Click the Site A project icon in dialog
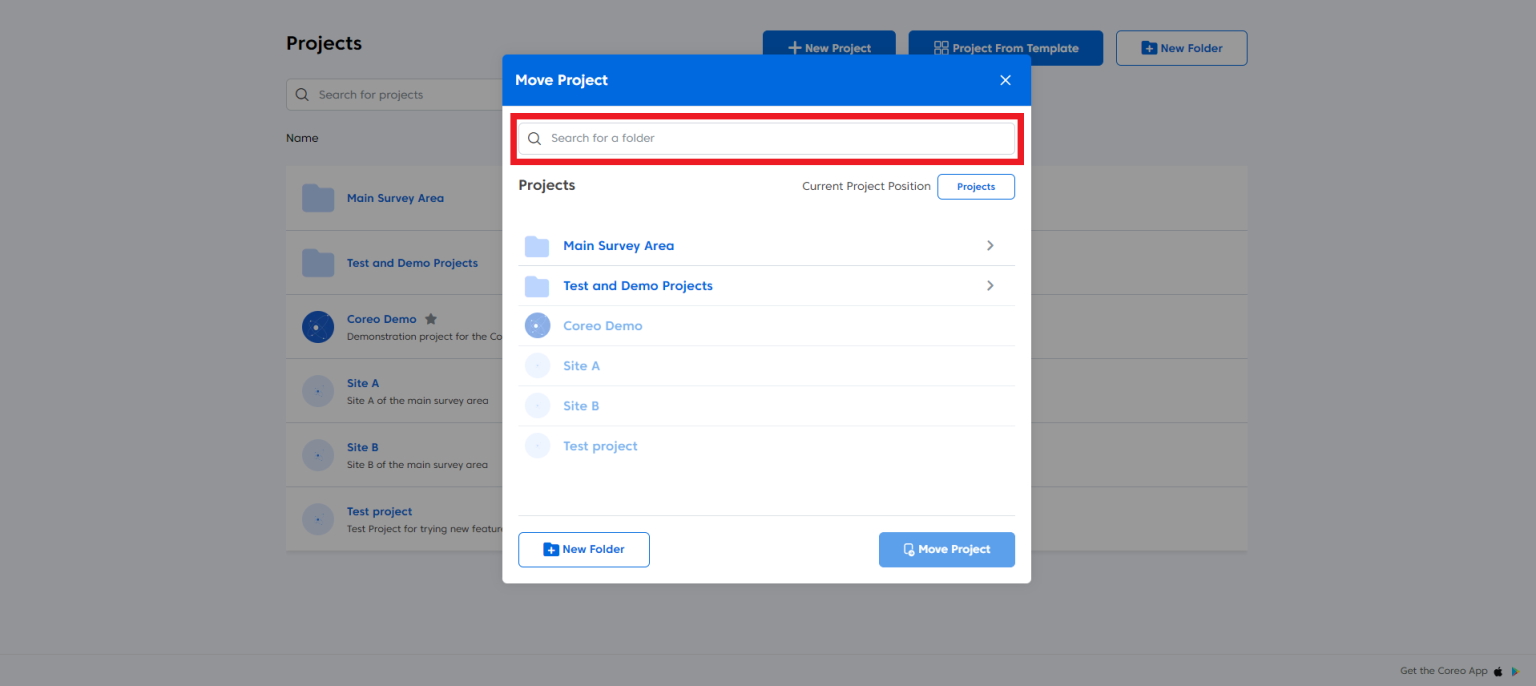Image resolution: width=1536 pixels, height=686 pixels. click(x=537, y=365)
